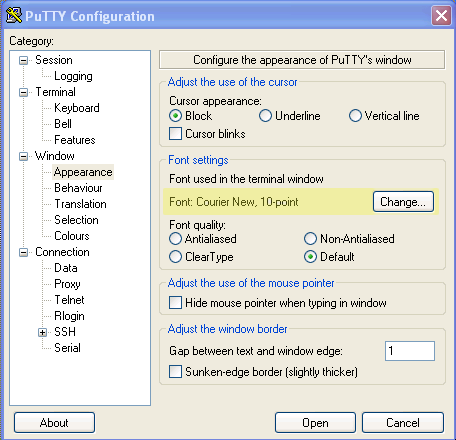Collapse the Connection tree node
456x440 pixels.
[x=23, y=252]
